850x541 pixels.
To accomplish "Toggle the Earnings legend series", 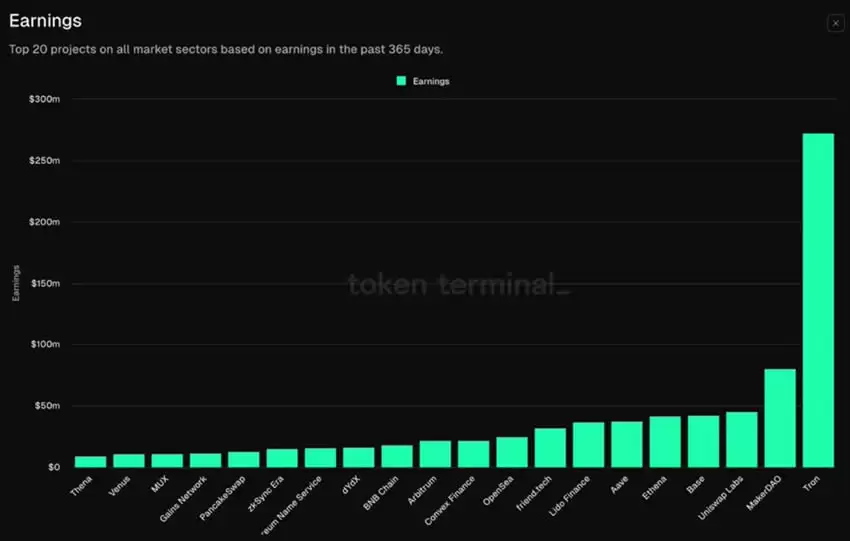I will pyautogui.click(x=431, y=81).
